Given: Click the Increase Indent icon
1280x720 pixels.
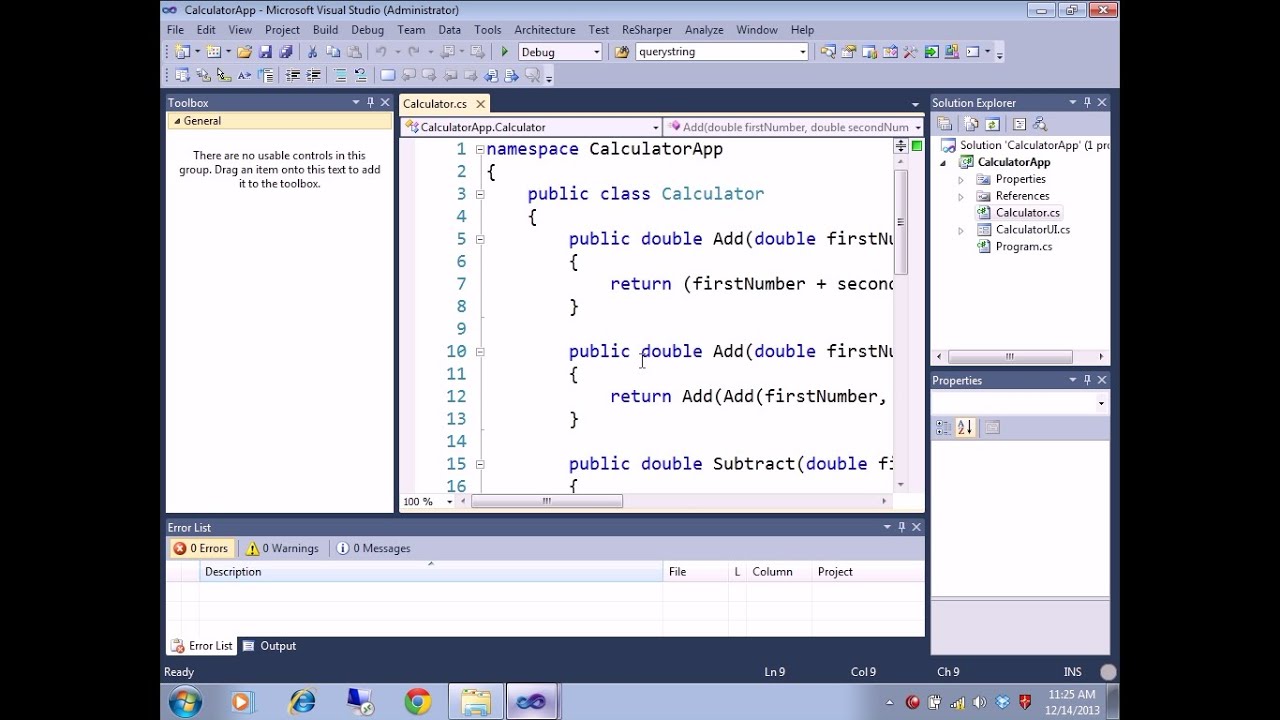Looking at the screenshot, I should pos(313,75).
